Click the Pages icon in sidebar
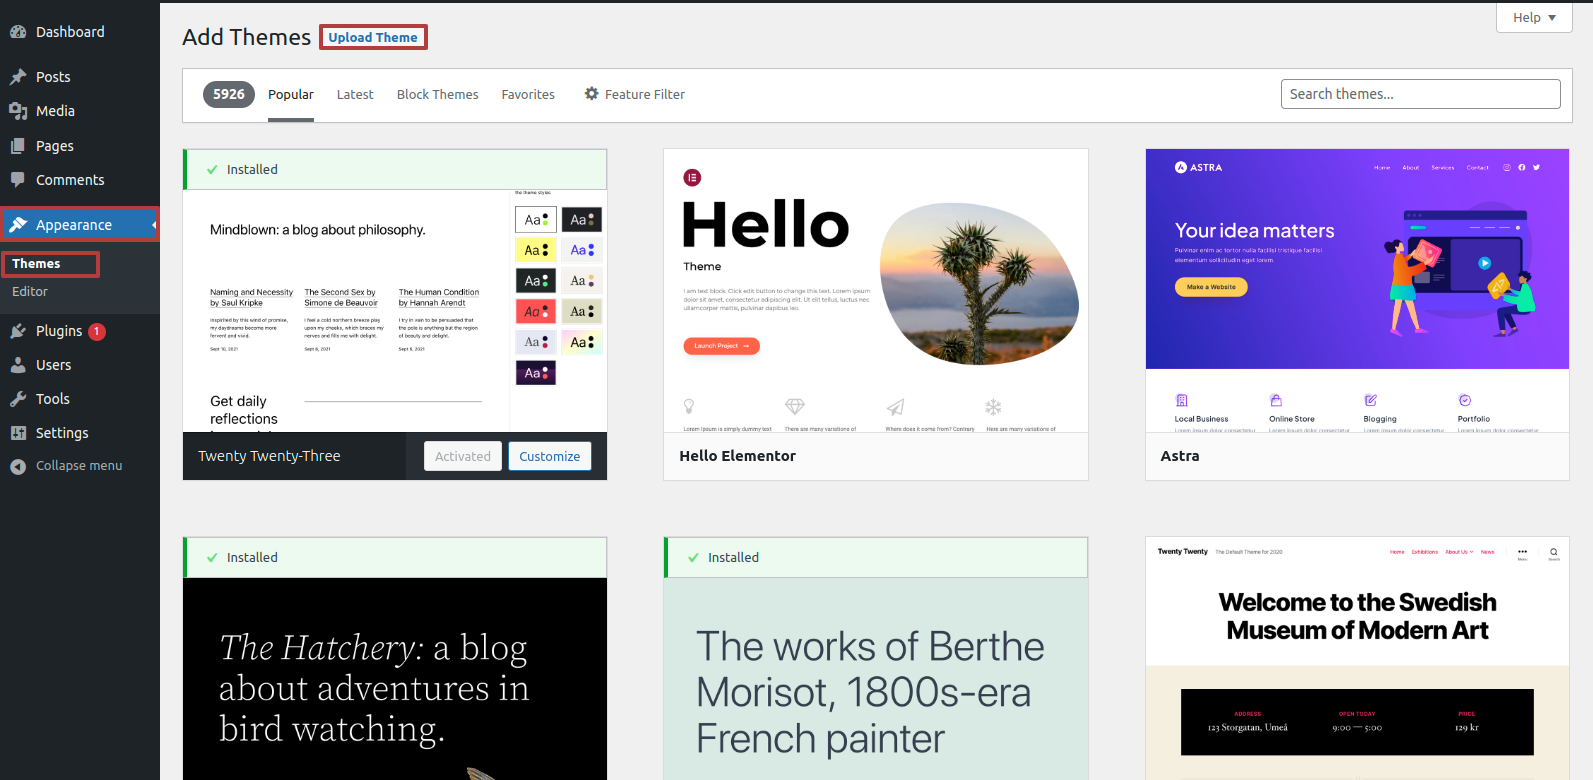 18,146
